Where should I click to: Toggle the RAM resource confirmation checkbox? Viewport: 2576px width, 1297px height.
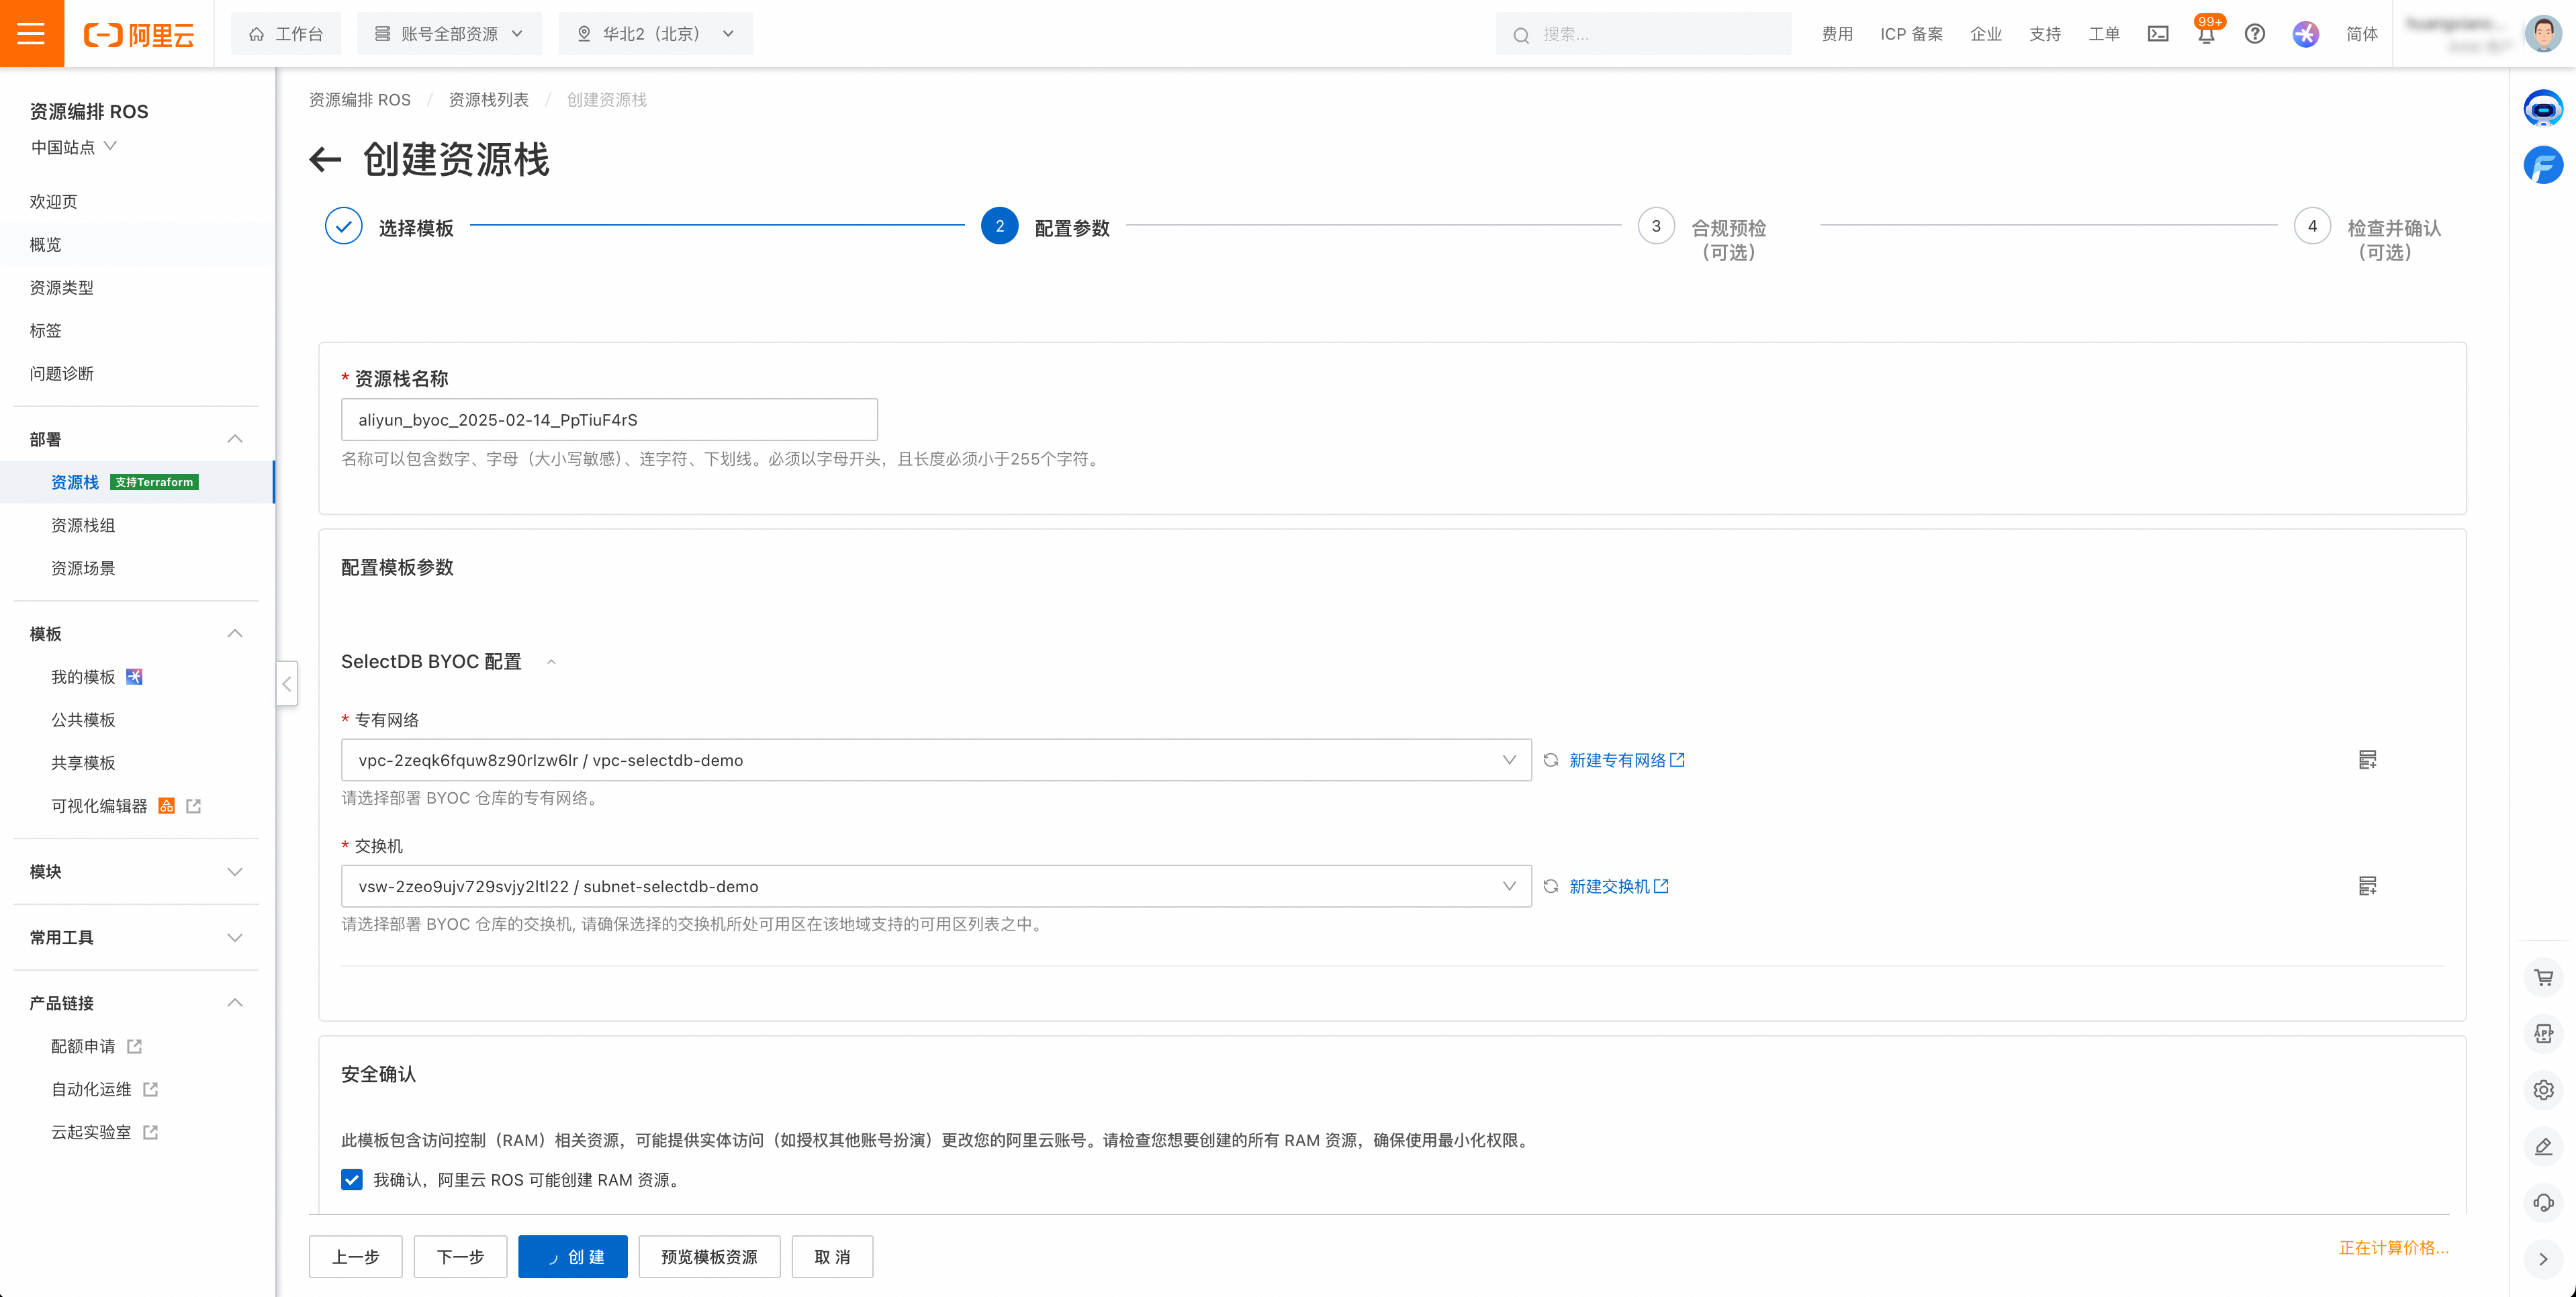pyautogui.click(x=352, y=1180)
